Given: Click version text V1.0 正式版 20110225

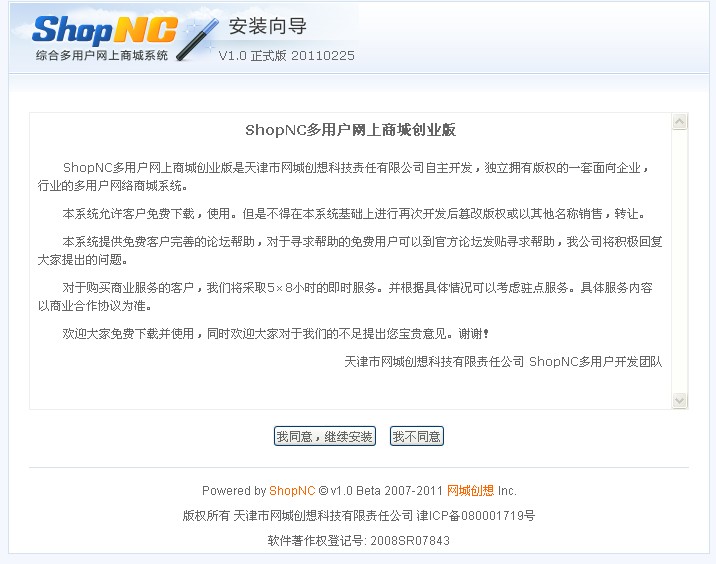Looking at the screenshot, I should click(286, 56).
